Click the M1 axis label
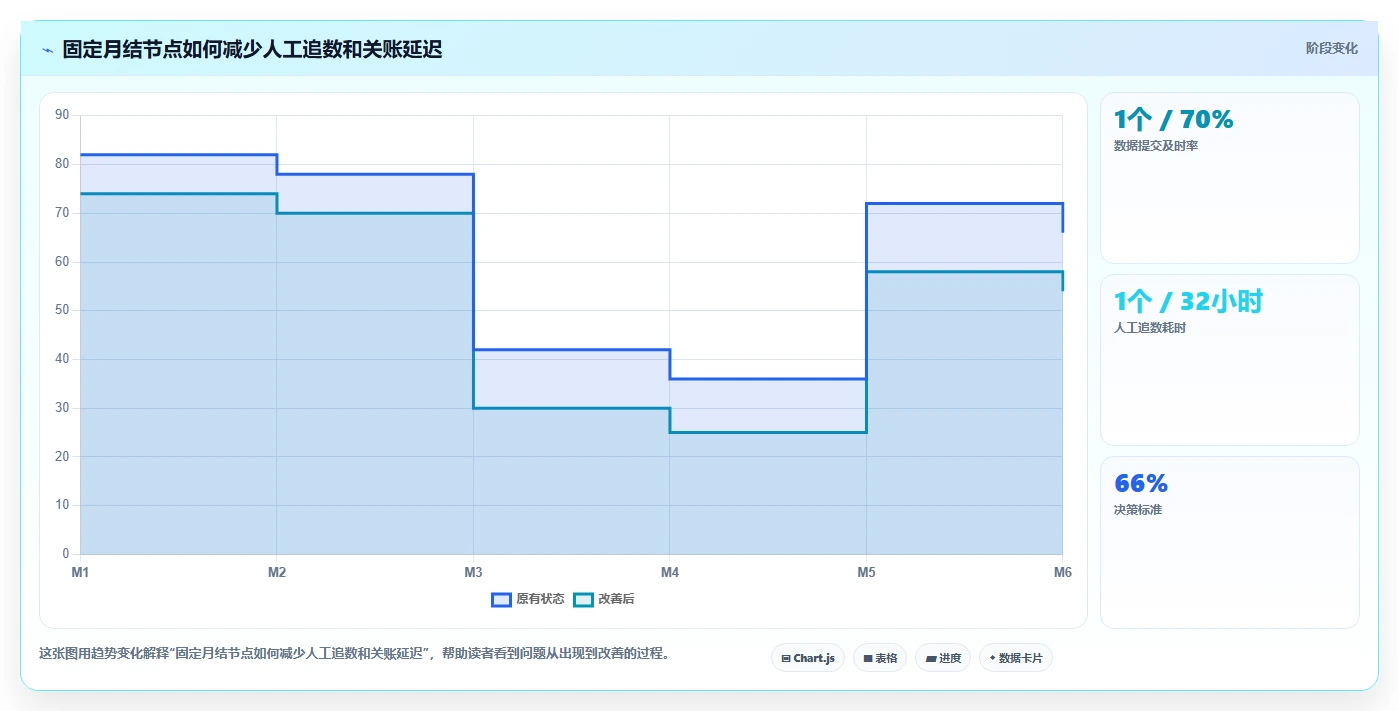The image size is (1399, 711). tap(80, 573)
